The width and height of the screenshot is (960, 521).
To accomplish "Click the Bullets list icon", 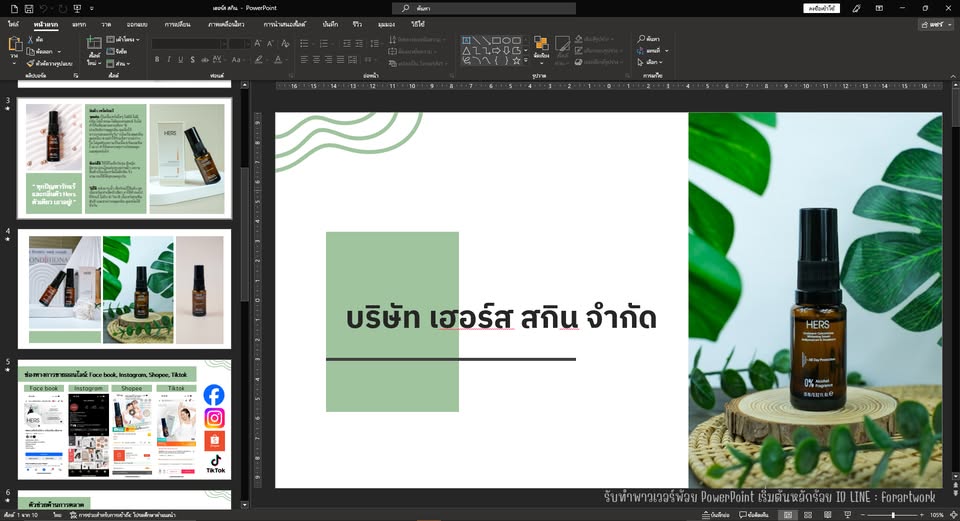I will tap(304, 43).
